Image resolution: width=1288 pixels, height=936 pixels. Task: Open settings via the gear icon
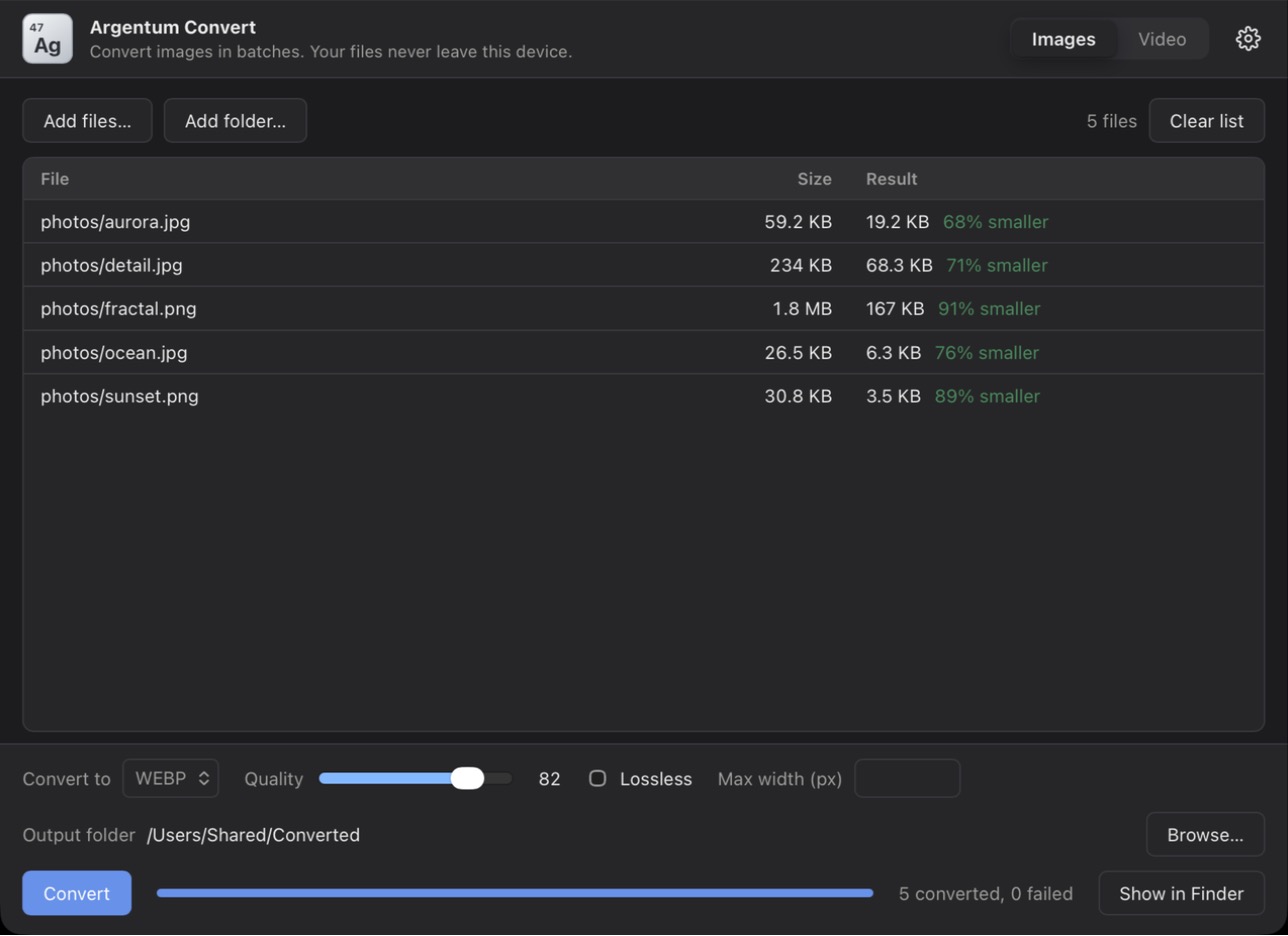[x=1248, y=39]
